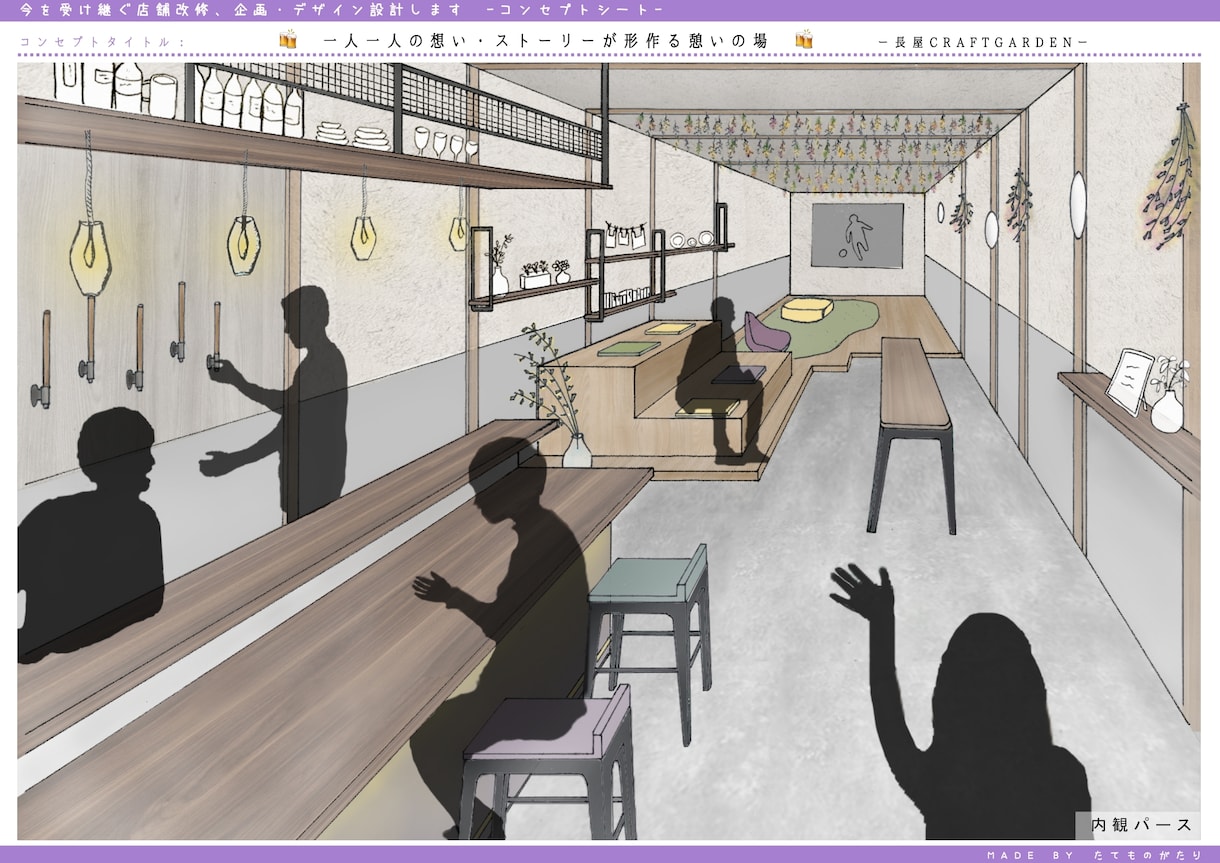Click the white vase on bar counter
The width and height of the screenshot is (1220, 863).
pyautogui.click(x=577, y=451)
